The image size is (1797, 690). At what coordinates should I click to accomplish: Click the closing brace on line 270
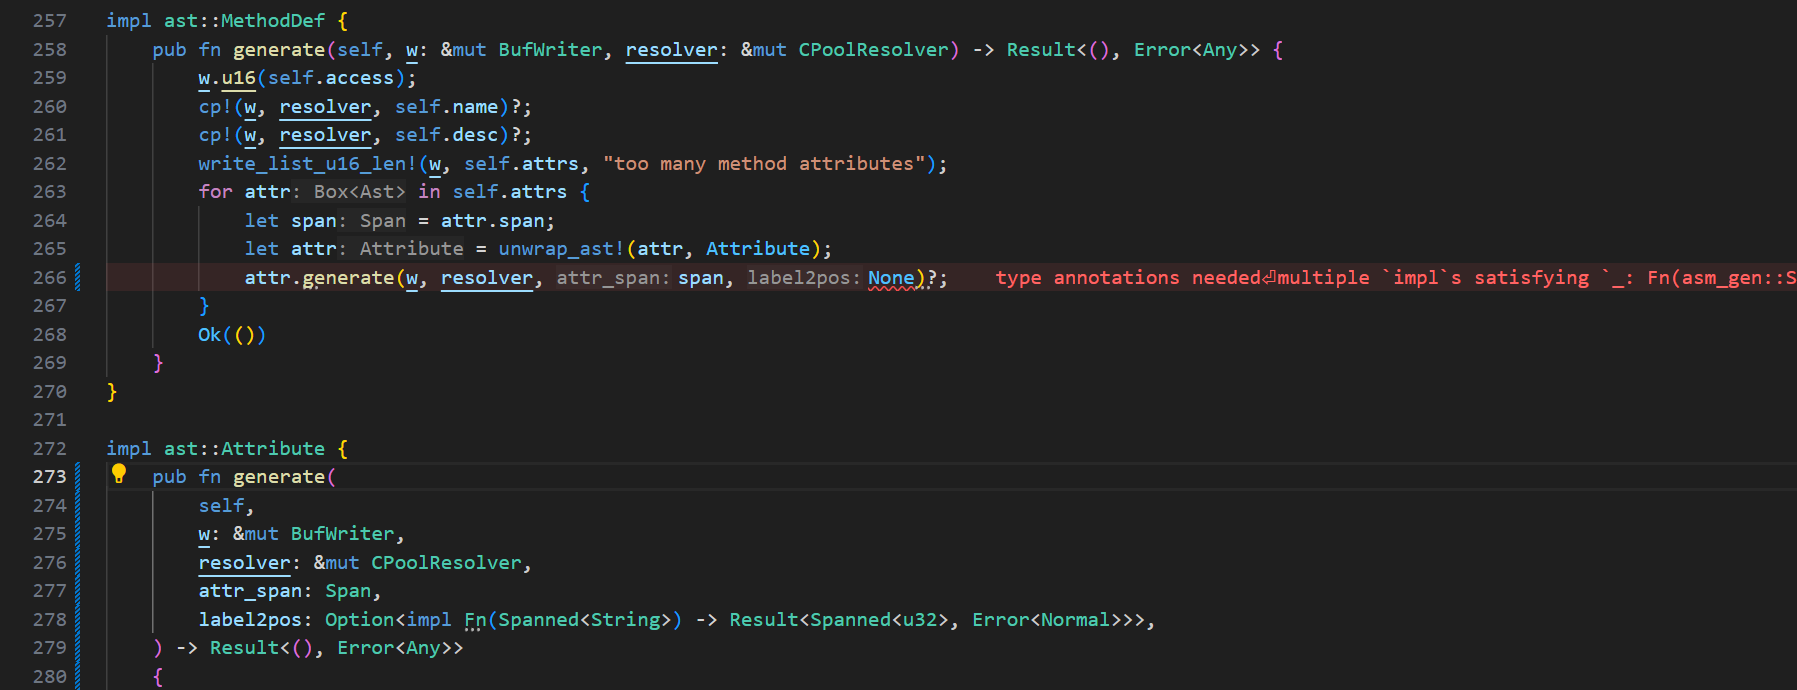112,392
